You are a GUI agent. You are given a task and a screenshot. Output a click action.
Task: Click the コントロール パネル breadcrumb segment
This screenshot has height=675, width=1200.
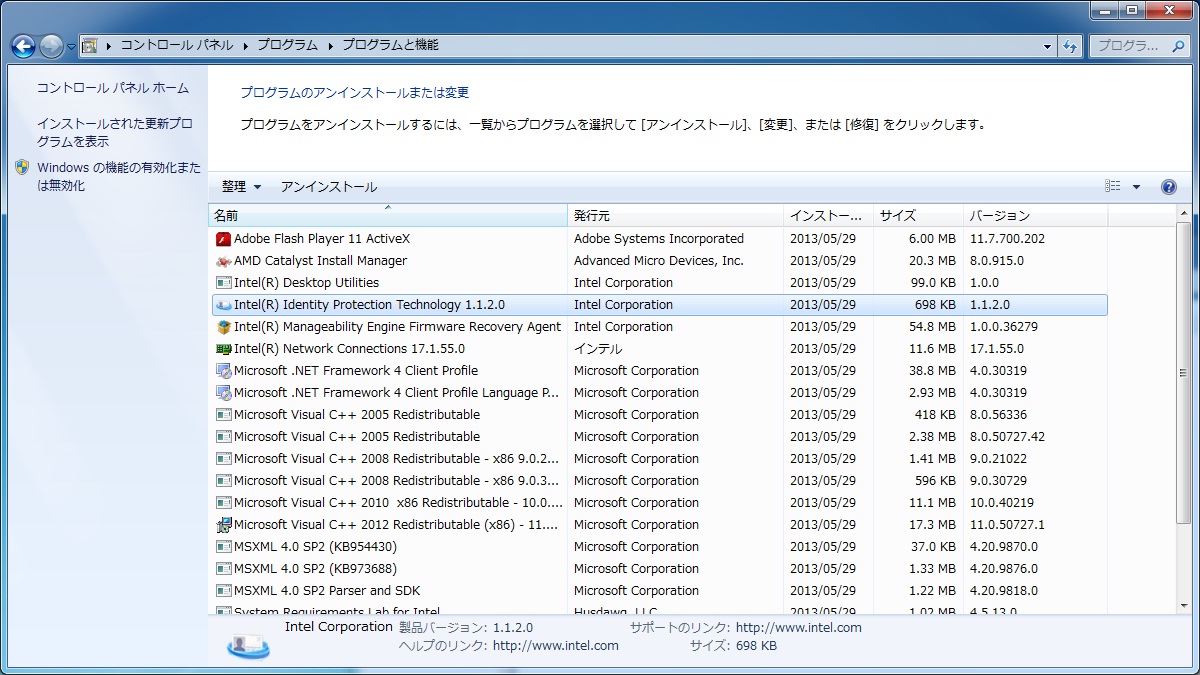click(x=177, y=45)
